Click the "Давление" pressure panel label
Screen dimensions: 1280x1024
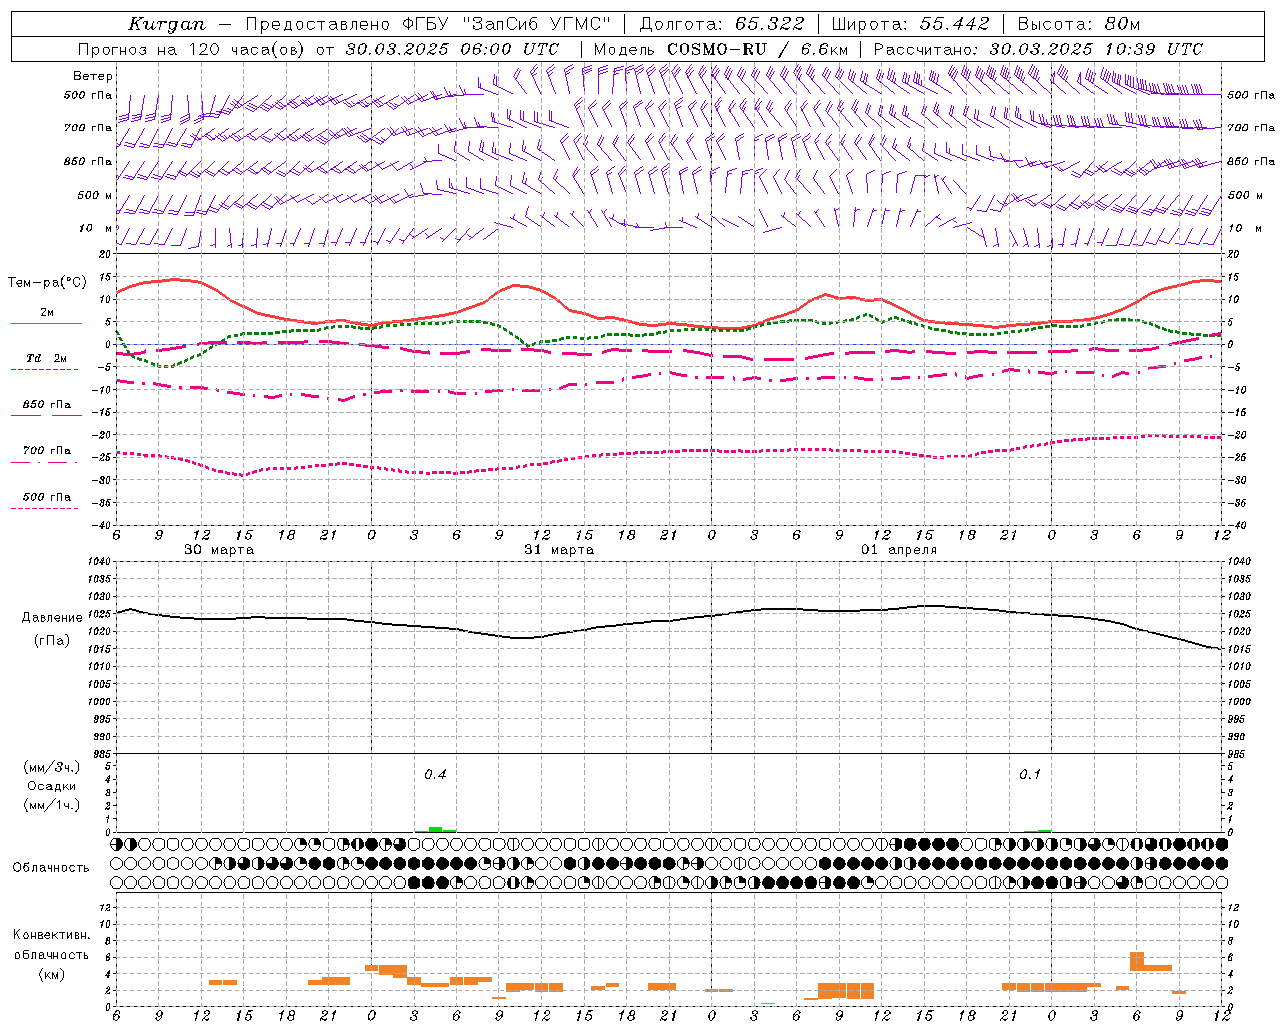coord(52,618)
